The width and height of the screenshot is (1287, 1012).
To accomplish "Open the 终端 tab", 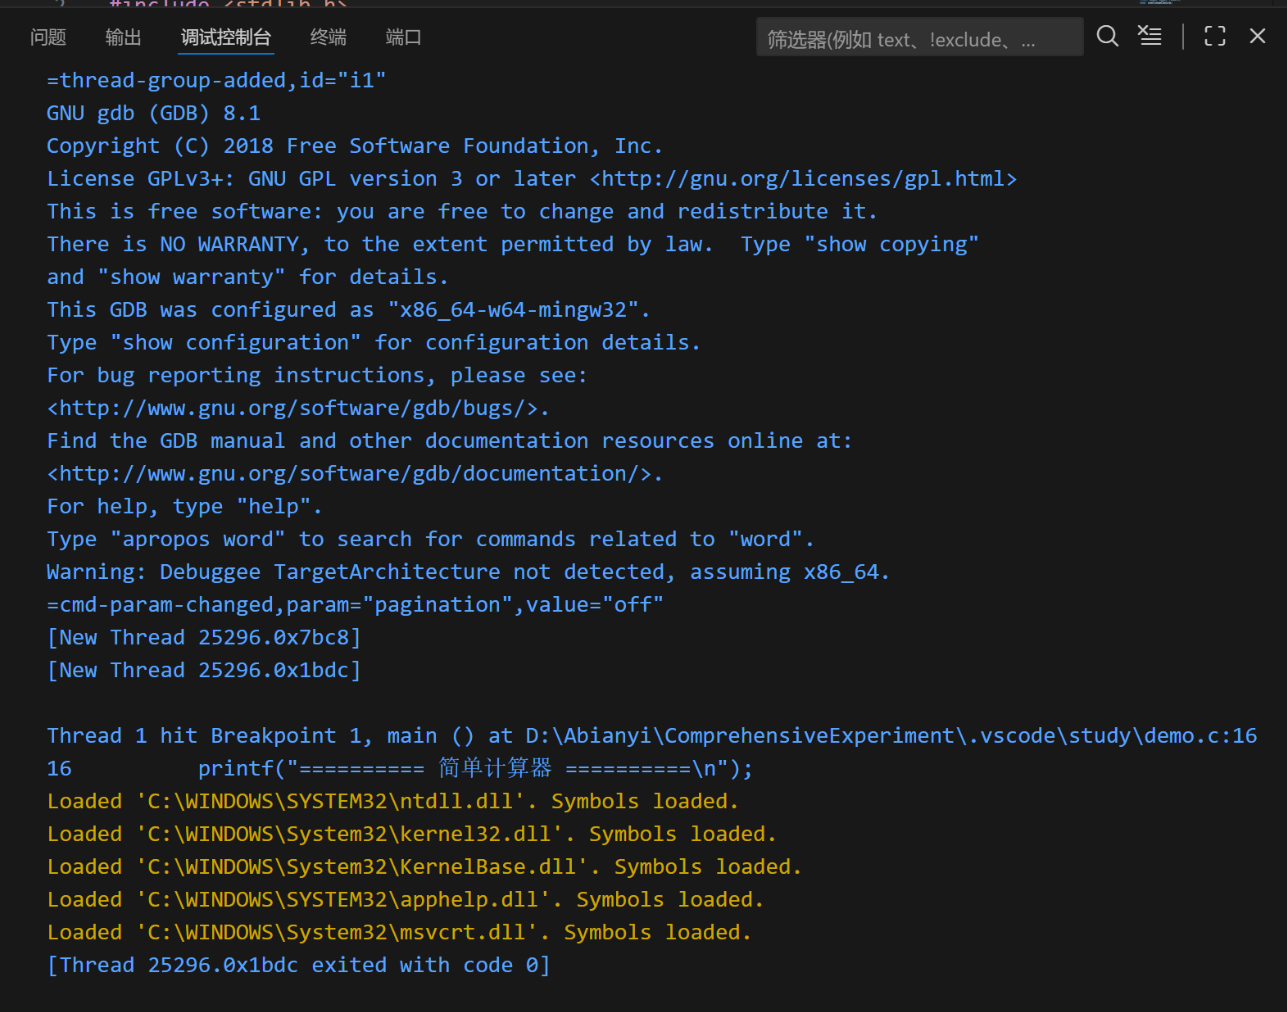I will point(328,37).
